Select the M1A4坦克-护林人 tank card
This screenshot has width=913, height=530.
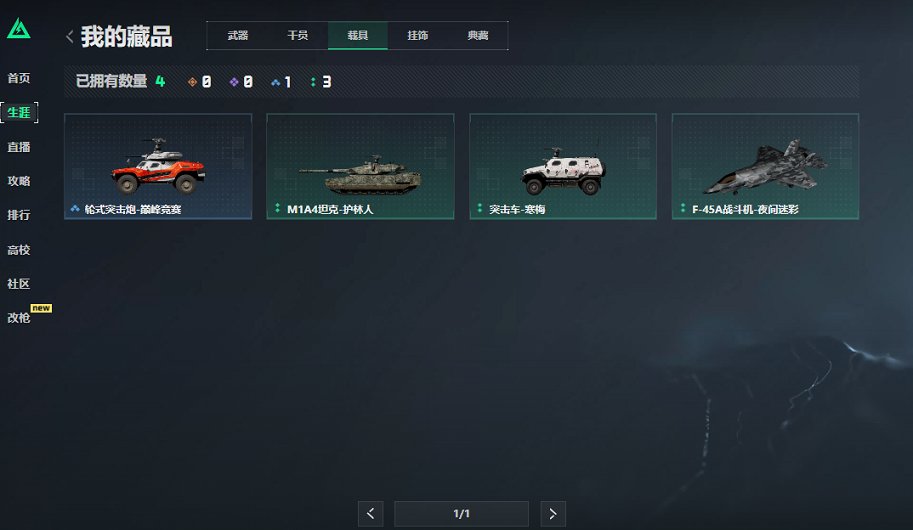(x=360, y=167)
